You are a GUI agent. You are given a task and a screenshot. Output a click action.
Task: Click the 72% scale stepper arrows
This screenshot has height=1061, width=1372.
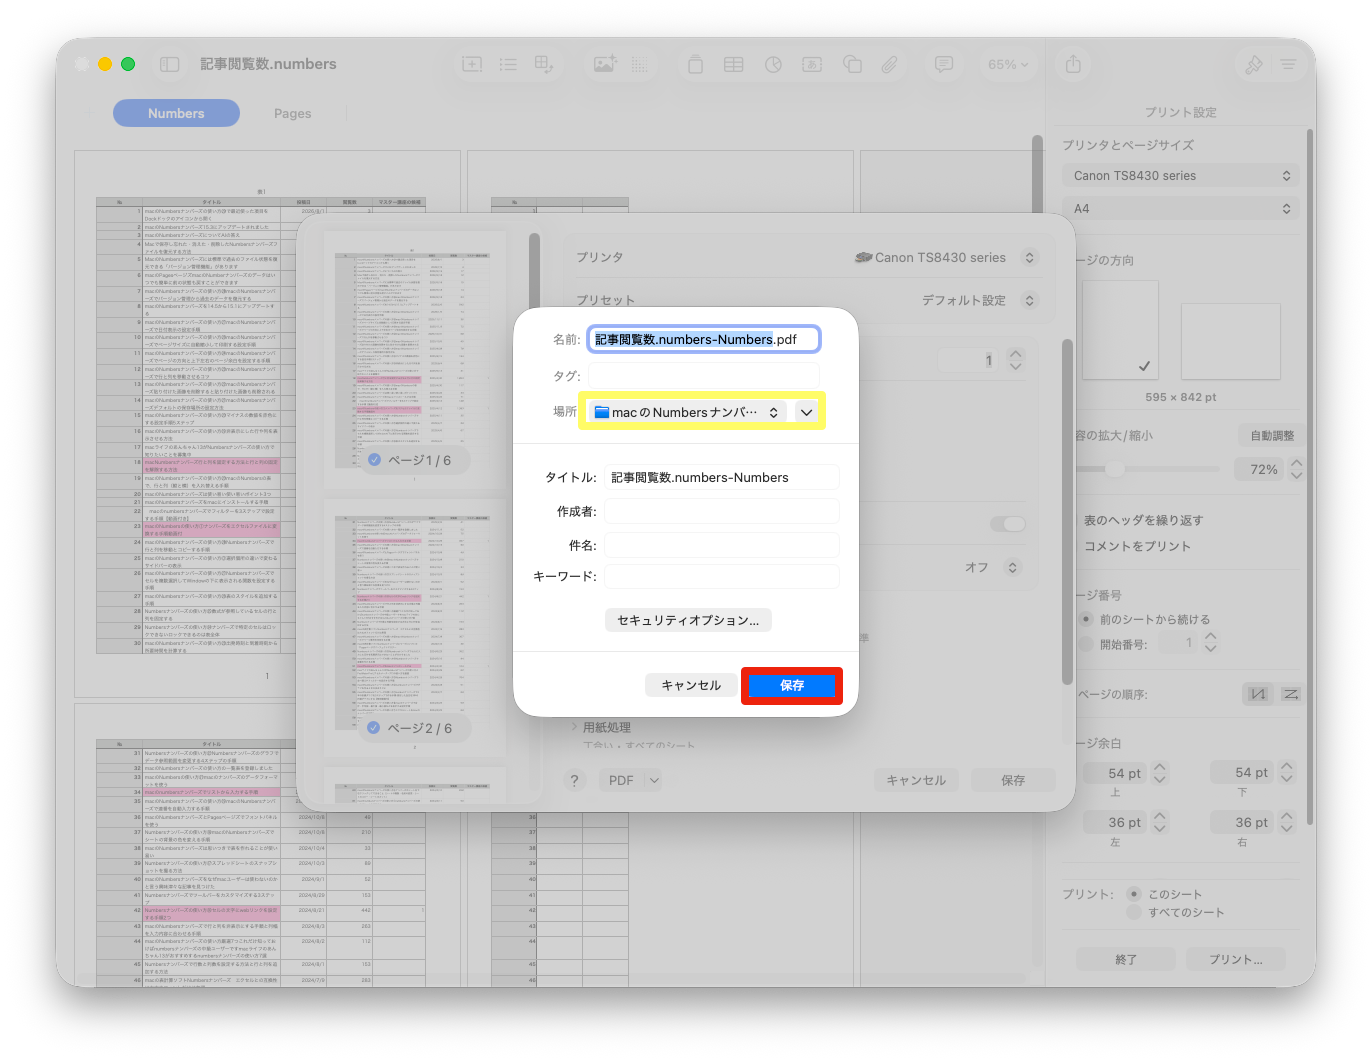1296,469
